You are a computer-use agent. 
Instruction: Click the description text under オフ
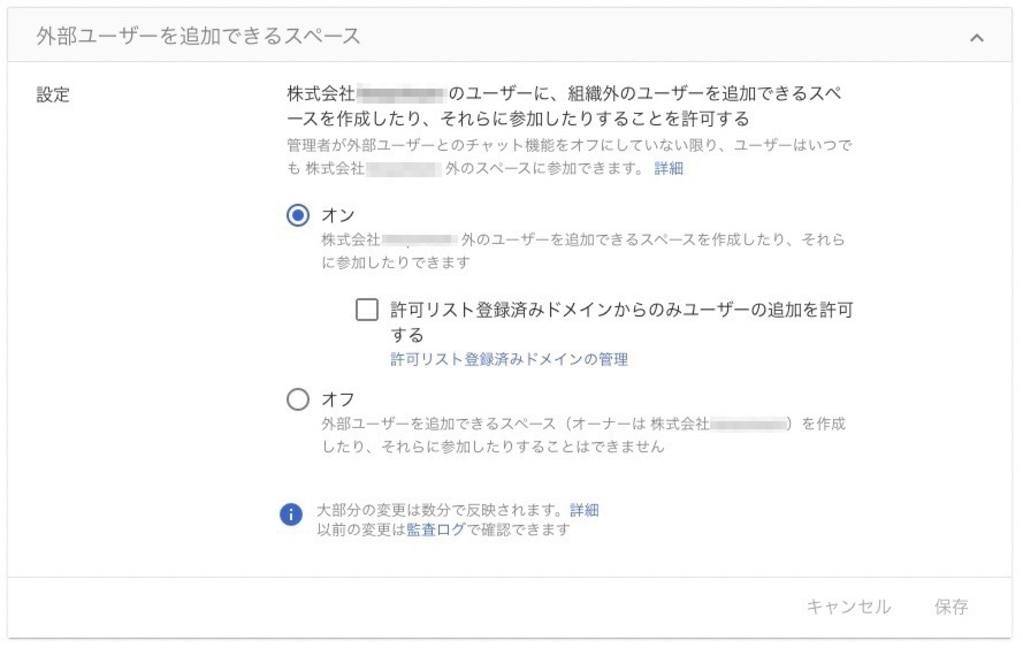pos(582,435)
